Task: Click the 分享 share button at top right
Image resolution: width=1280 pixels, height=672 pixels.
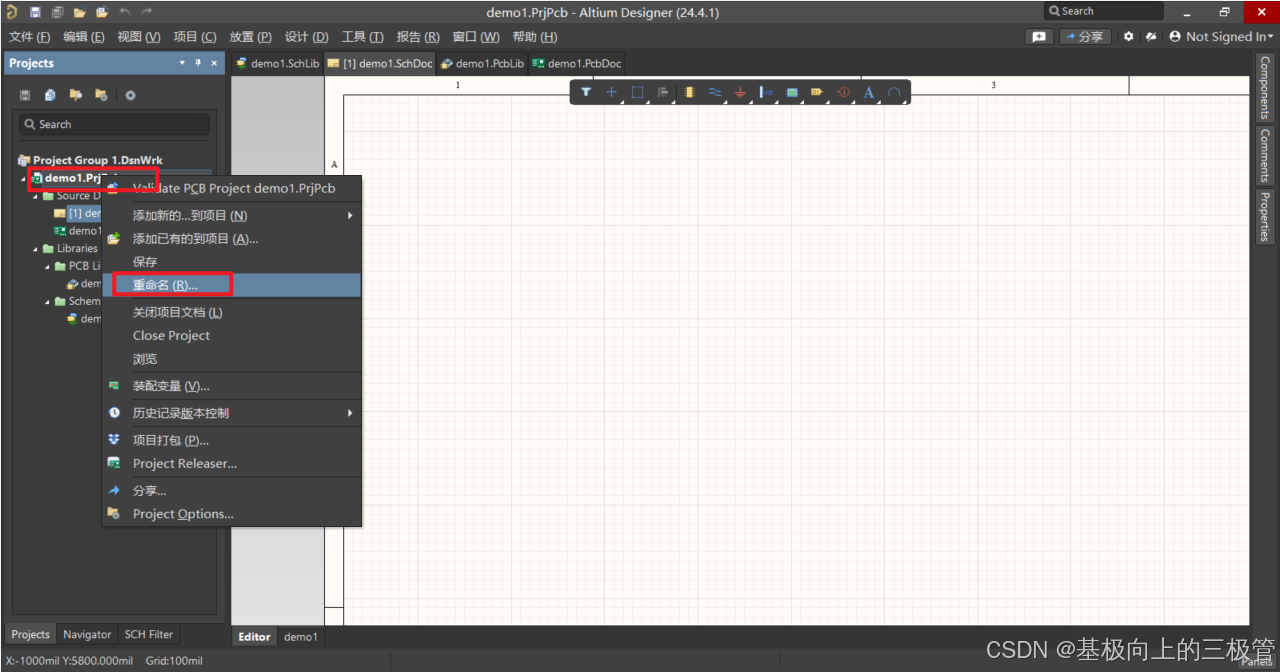Action: click(1085, 36)
